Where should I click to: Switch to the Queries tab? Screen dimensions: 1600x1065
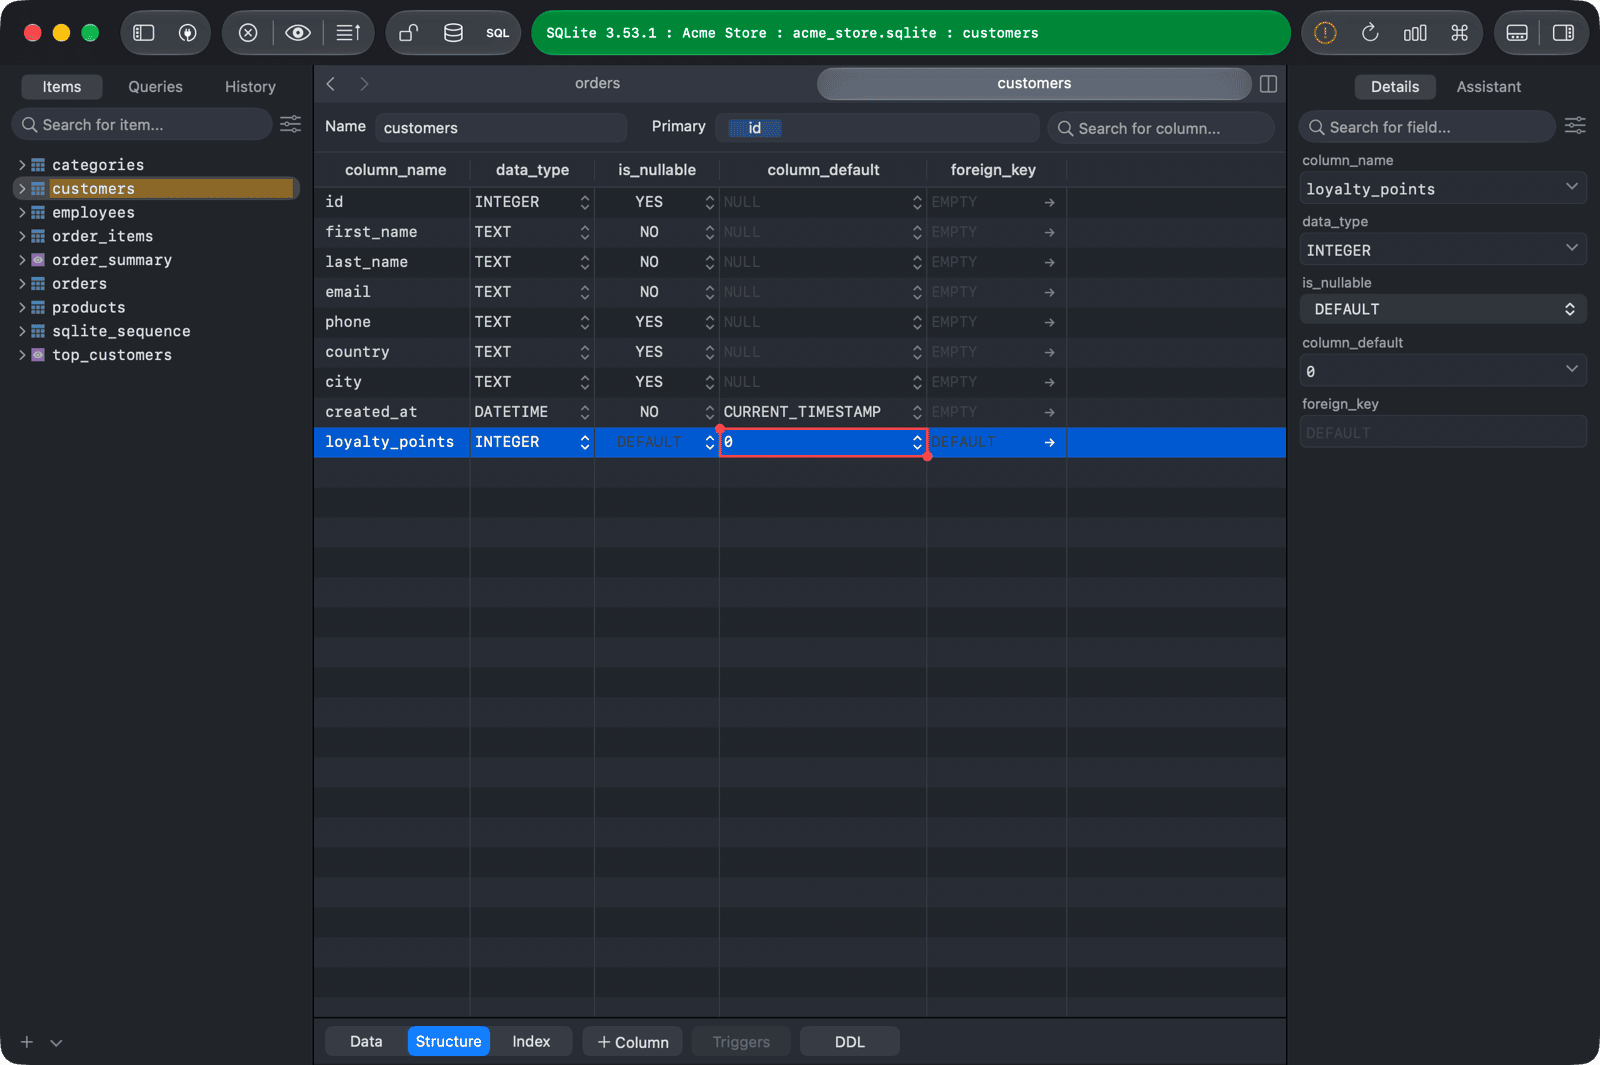click(155, 87)
